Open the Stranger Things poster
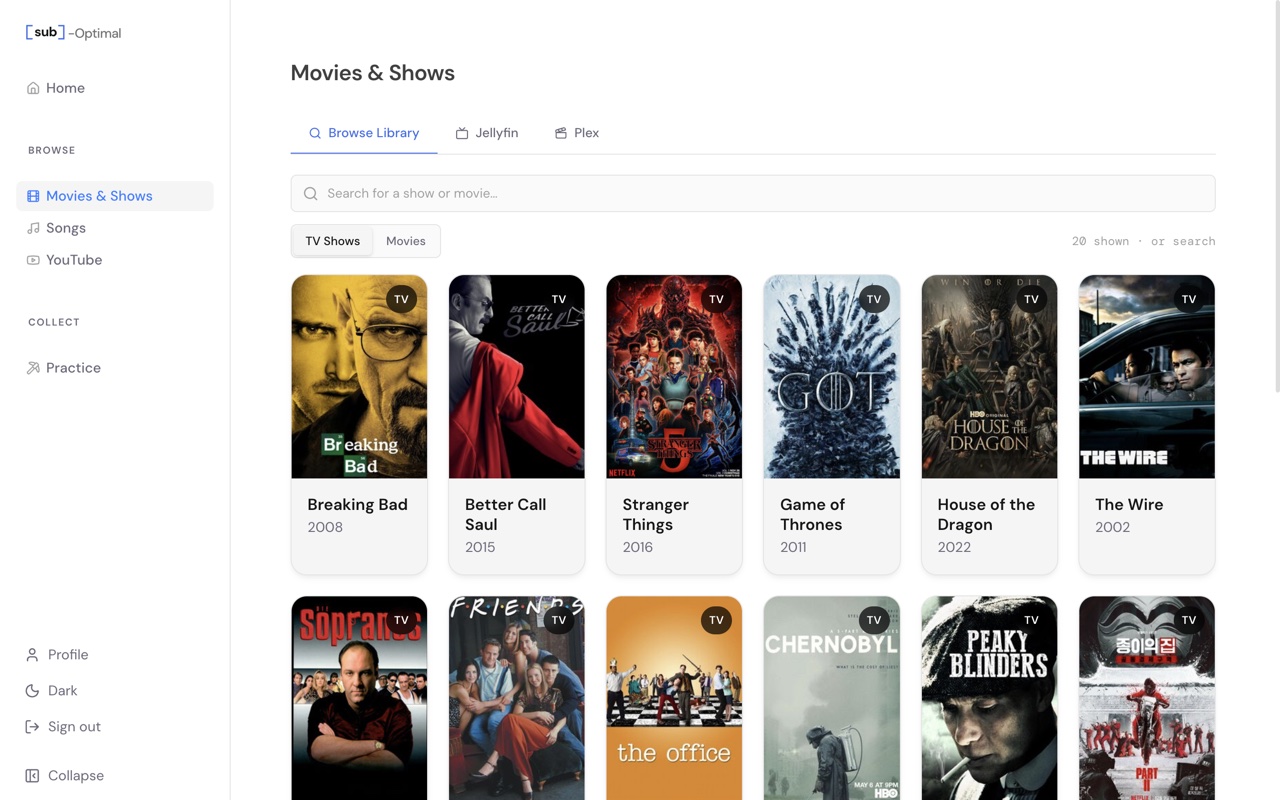 [674, 377]
